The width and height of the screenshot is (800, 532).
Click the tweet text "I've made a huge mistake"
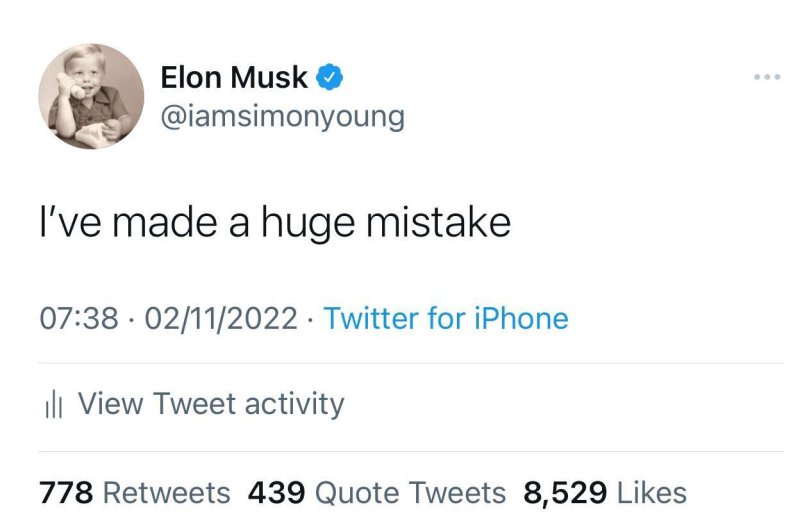[275, 222]
